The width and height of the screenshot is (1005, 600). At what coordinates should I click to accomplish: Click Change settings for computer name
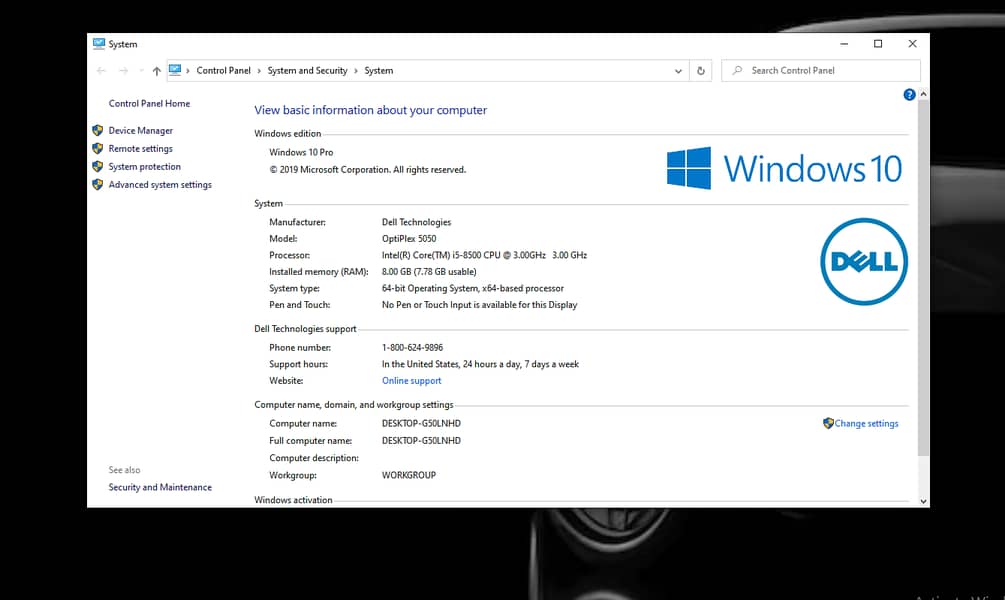click(x=866, y=424)
